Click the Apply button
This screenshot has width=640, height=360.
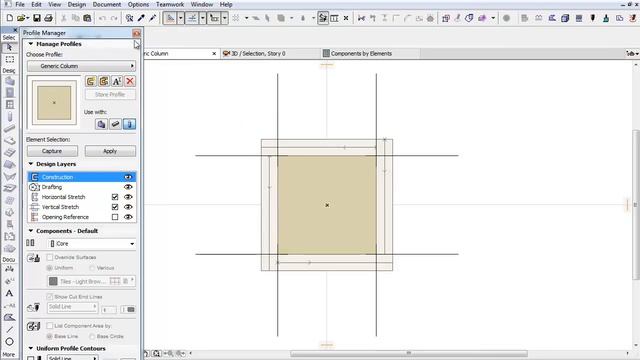pyautogui.click(x=110, y=151)
